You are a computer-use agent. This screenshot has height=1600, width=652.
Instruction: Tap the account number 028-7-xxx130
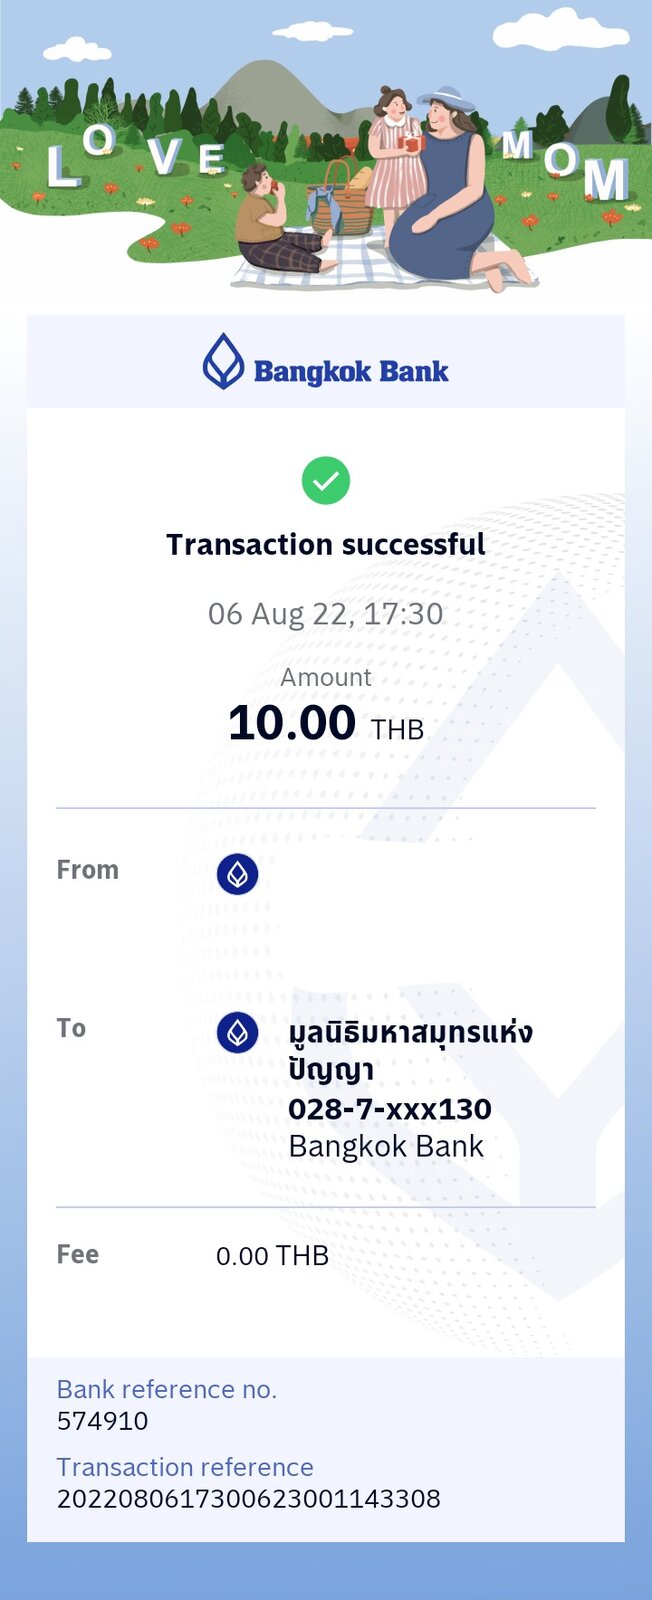390,1109
